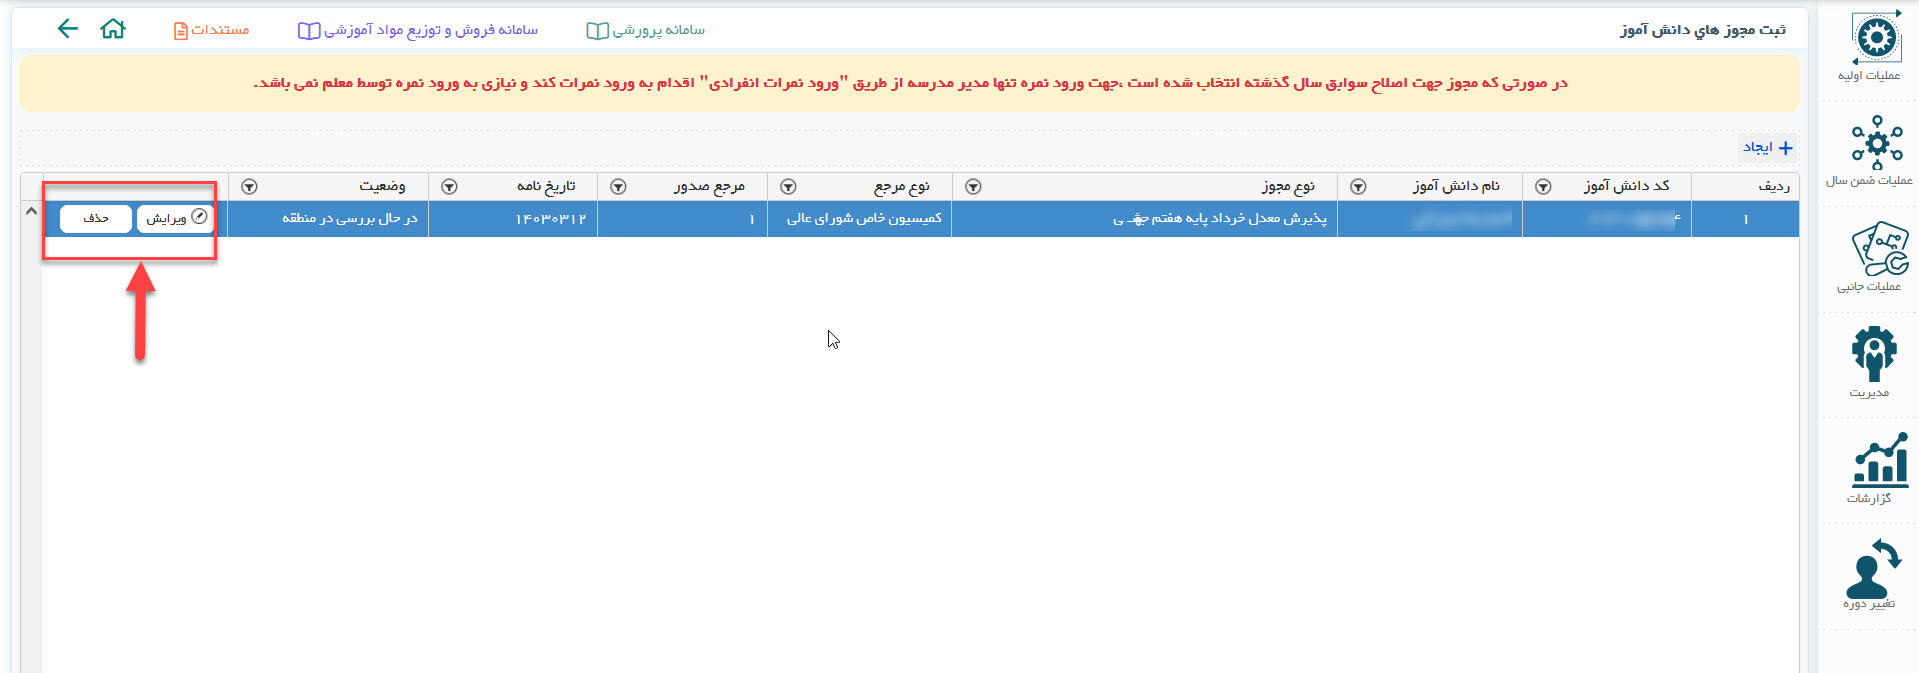
Task: Open filter for نوع مرجع column
Action: coord(788,187)
